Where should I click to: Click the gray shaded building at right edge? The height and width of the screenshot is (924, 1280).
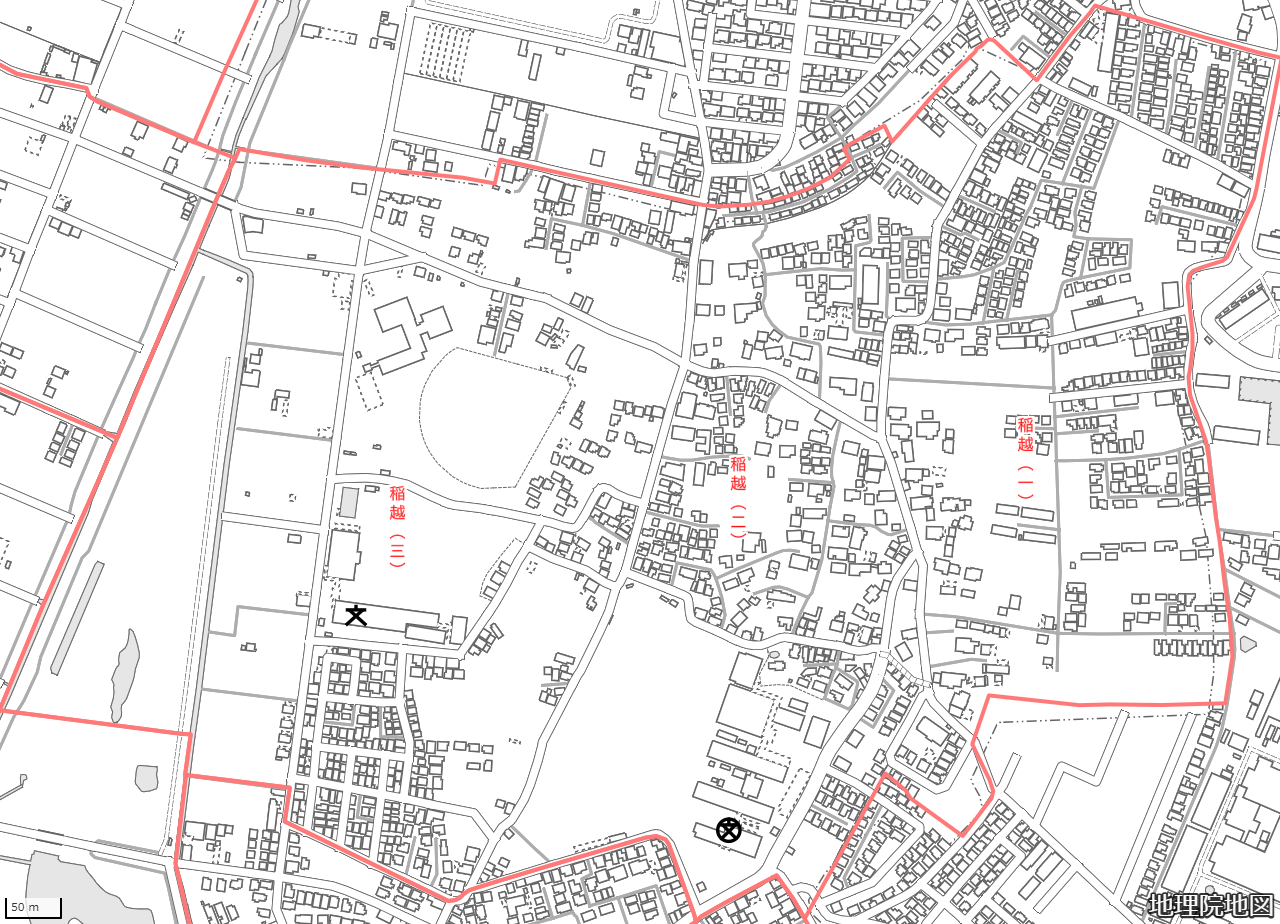point(1259,410)
